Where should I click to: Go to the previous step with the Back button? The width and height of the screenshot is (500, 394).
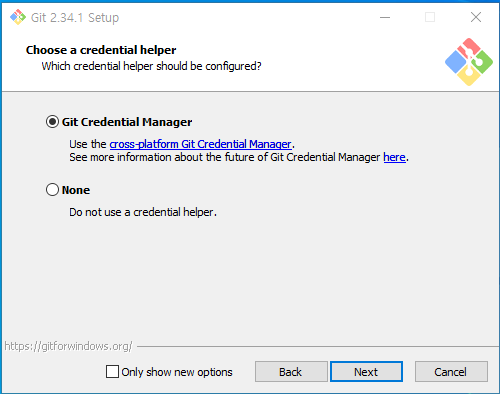pos(291,372)
